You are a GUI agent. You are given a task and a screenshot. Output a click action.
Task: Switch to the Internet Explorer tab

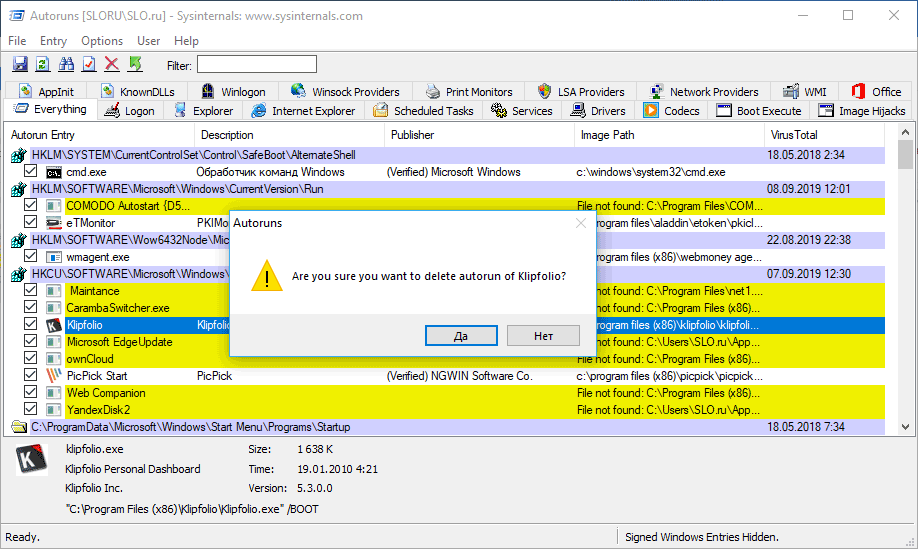pyautogui.click(x=303, y=111)
